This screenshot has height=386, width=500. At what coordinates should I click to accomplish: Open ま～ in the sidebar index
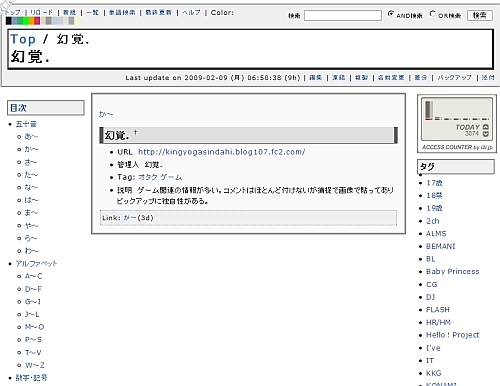click(31, 213)
